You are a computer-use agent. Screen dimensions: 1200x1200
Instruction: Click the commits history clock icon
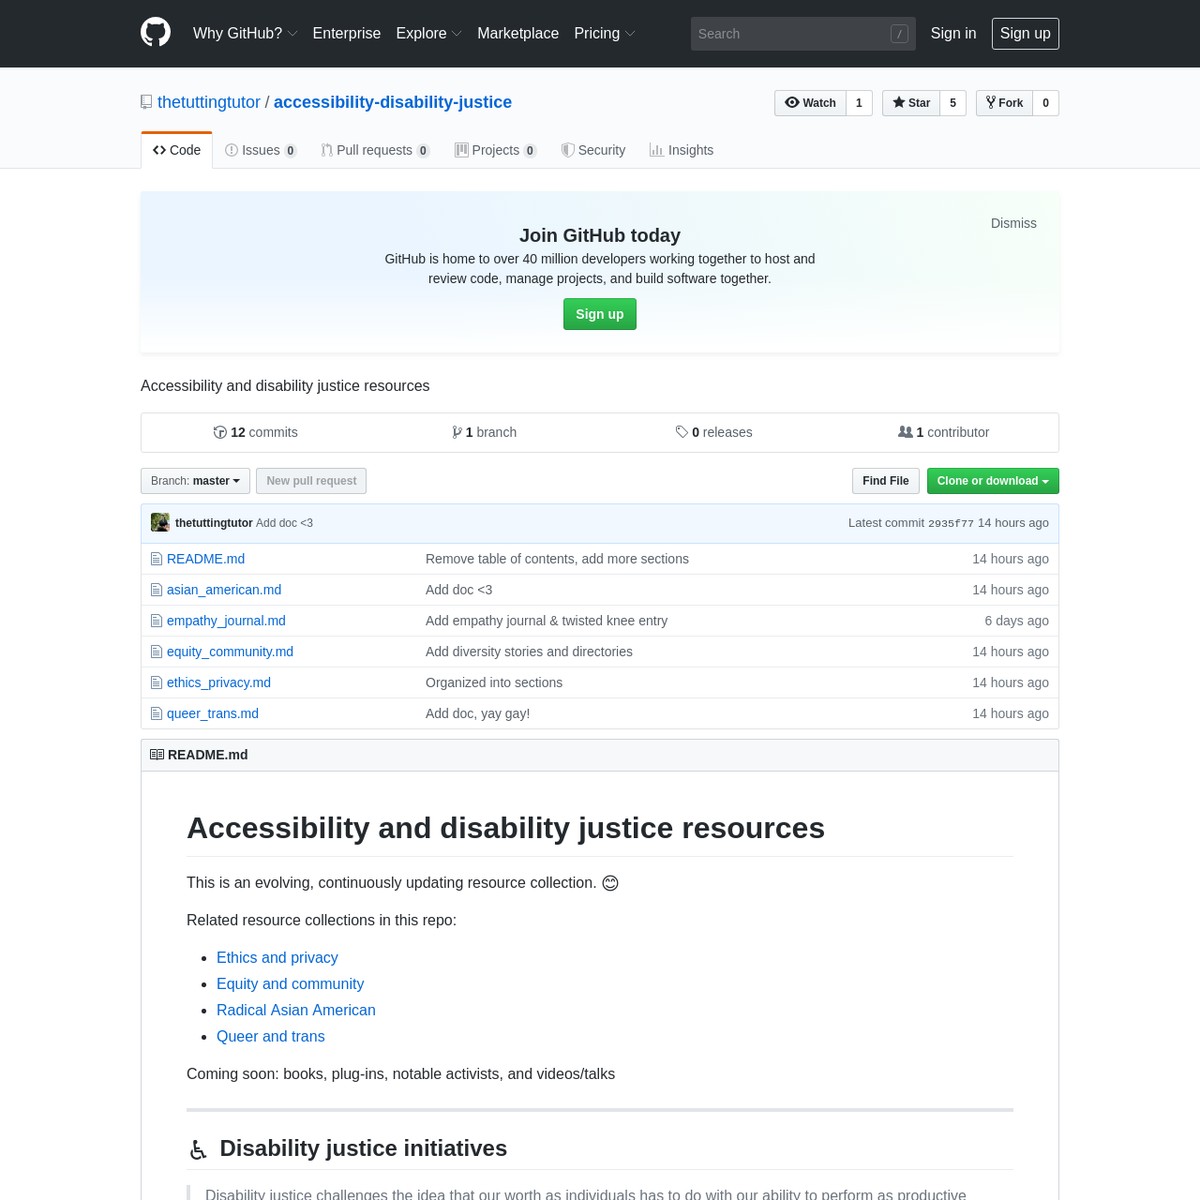click(220, 432)
